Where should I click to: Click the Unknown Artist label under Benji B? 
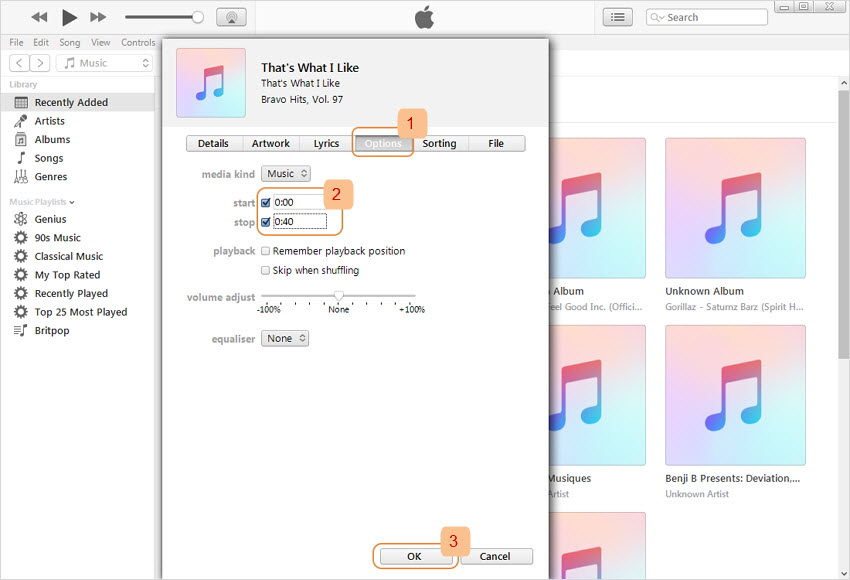pyautogui.click(x=697, y=494)
